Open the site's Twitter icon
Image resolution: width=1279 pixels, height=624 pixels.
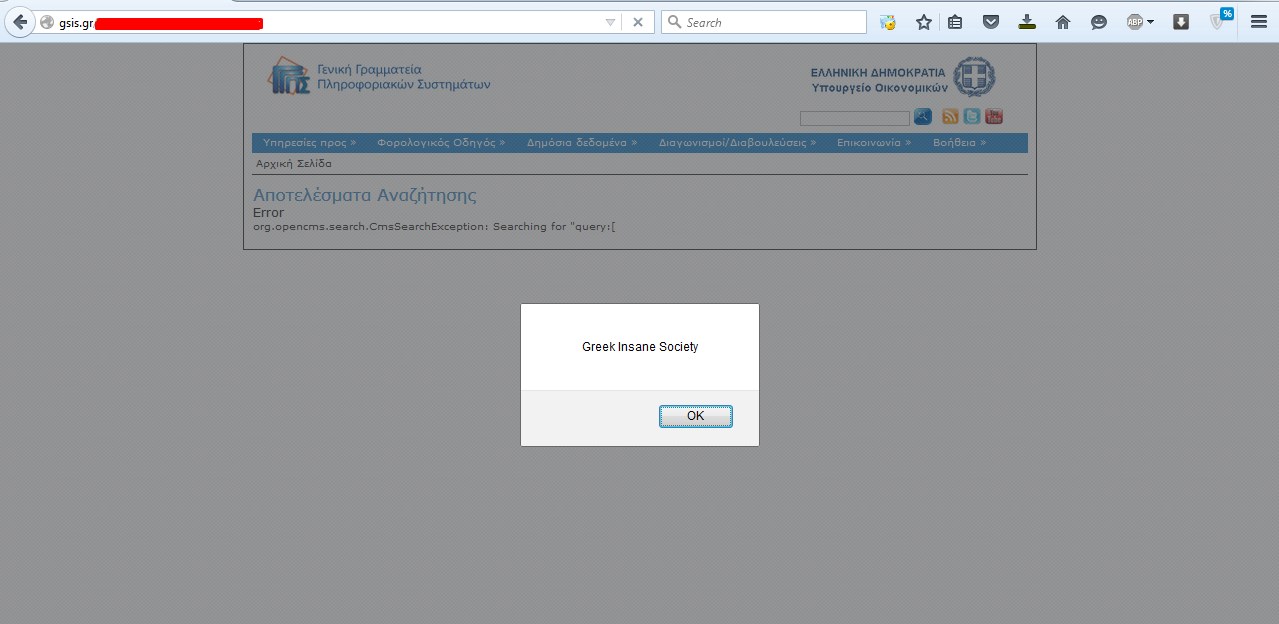(x=972, y=117)
